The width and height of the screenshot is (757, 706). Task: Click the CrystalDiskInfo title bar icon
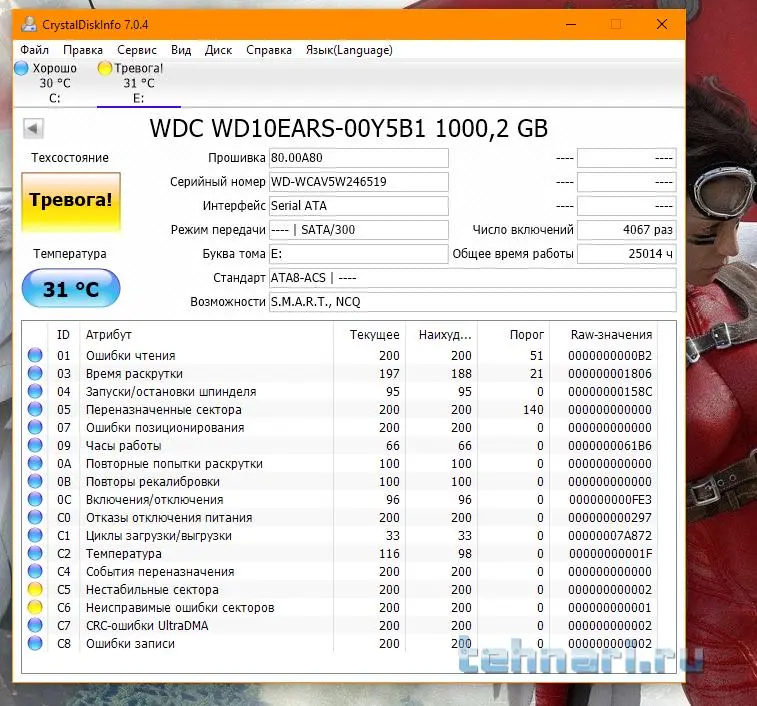point(29,24)
